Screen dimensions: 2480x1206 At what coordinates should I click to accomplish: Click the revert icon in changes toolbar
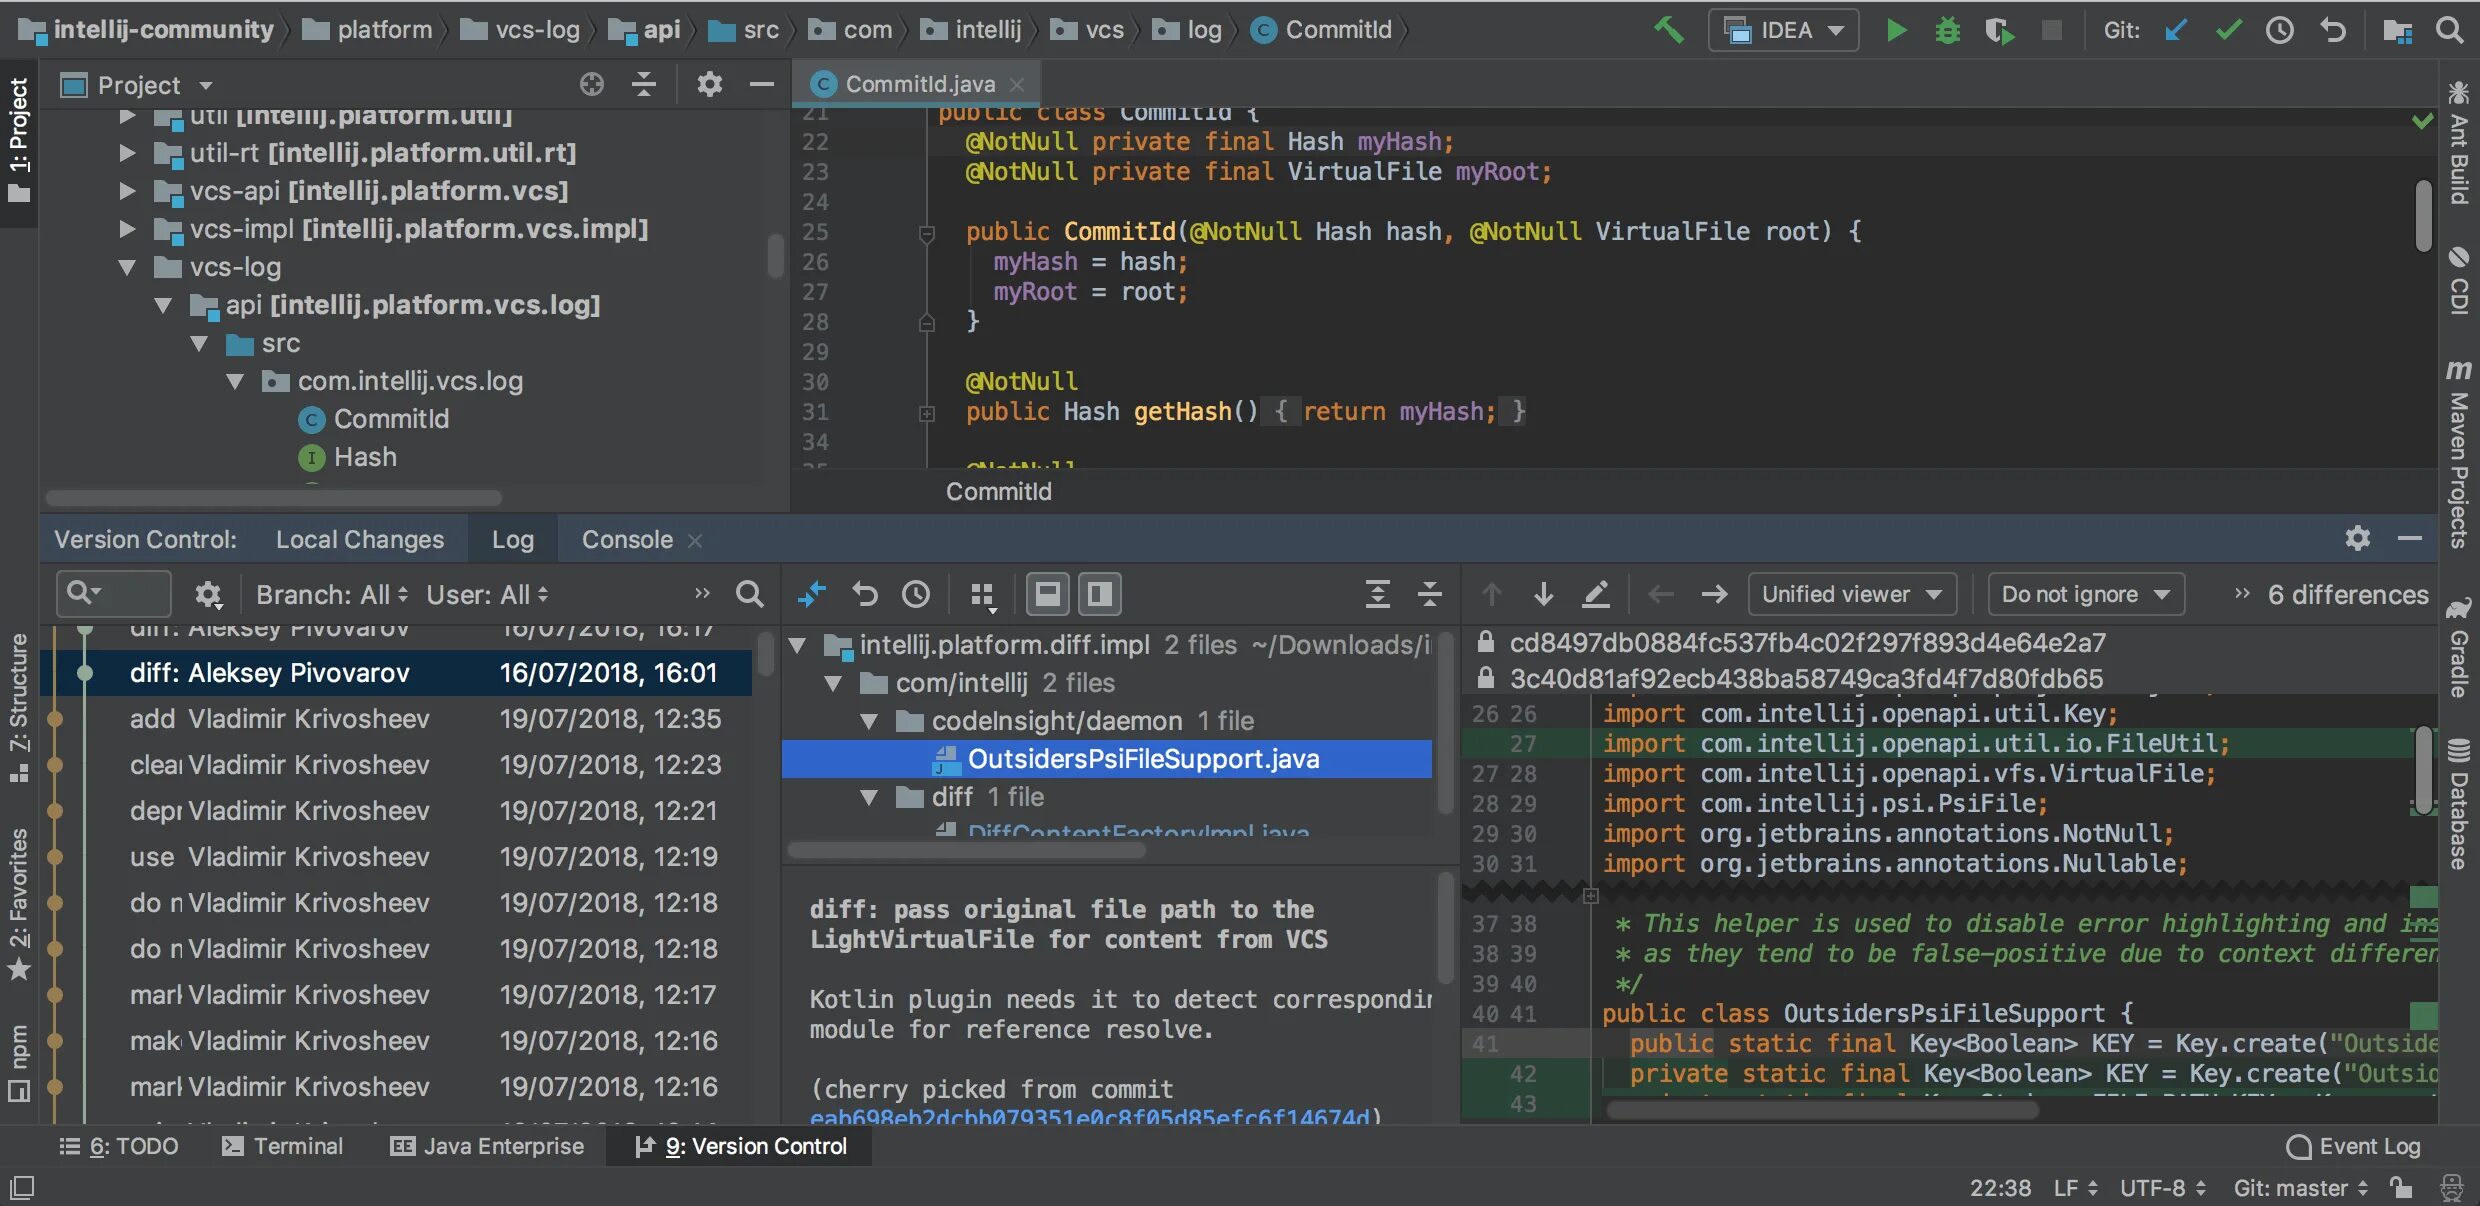865,595
